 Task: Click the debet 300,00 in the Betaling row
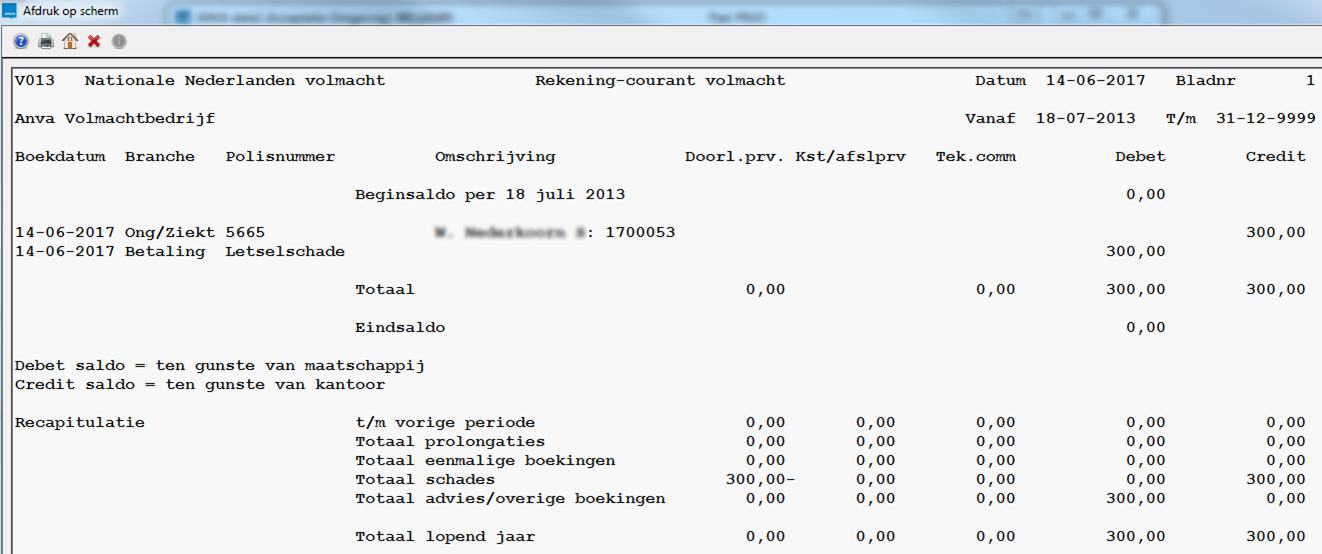coord(1135,251)
